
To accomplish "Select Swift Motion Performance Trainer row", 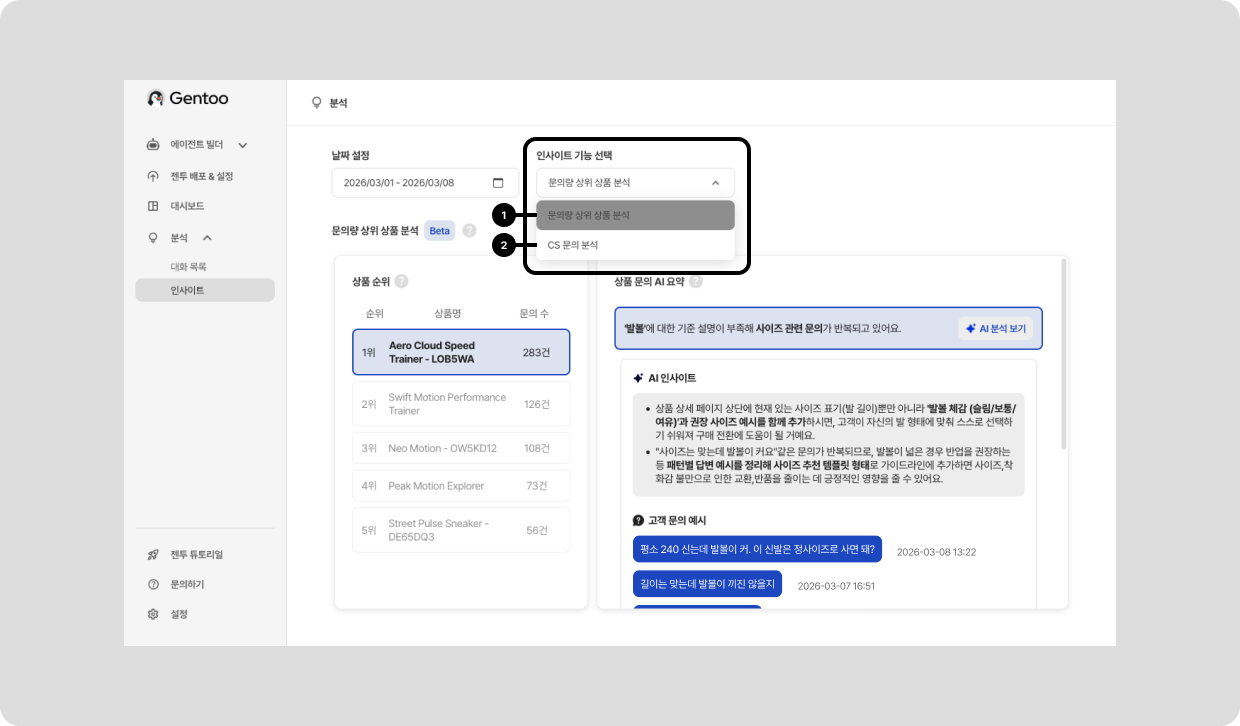I will click(x=461, y=404).
